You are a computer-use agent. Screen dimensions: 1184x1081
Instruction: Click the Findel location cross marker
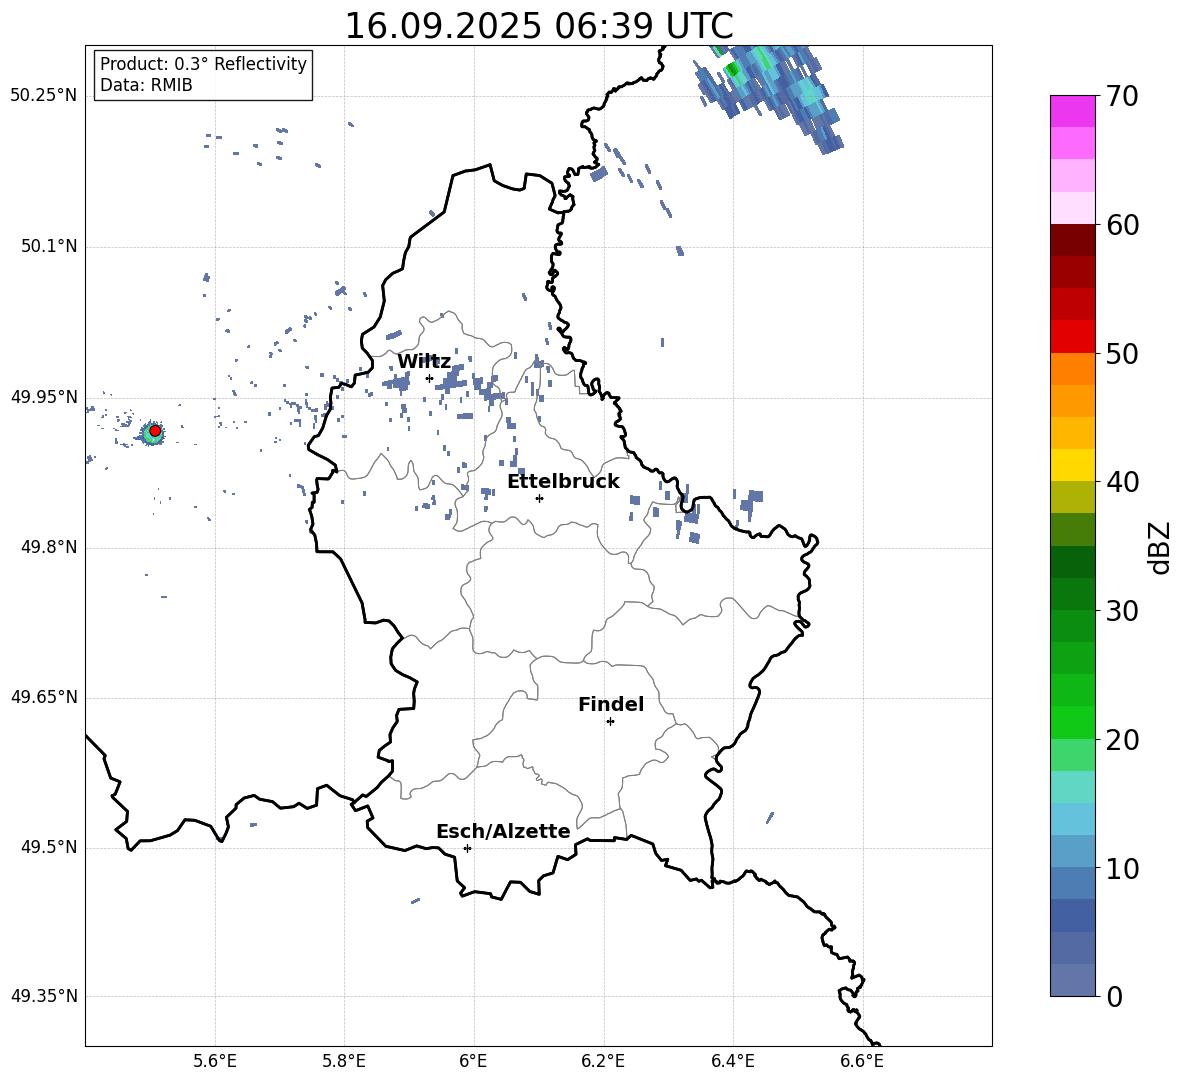(x=610, y=722)
